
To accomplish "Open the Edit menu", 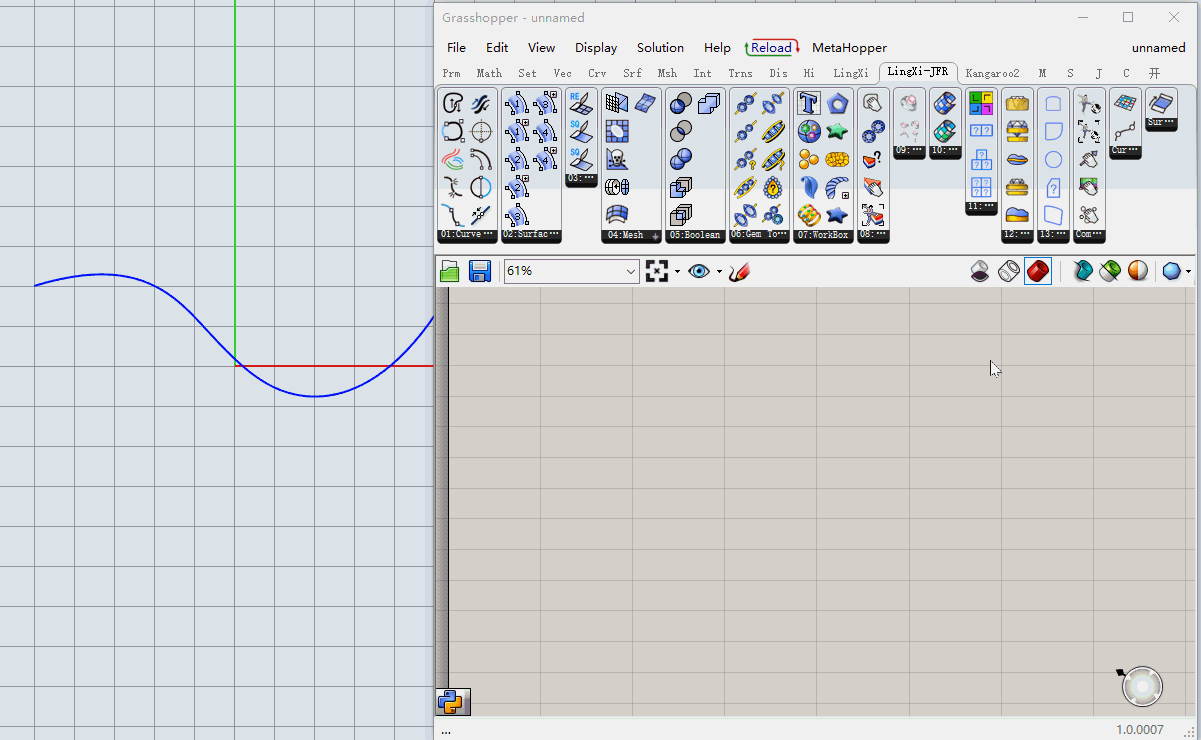I will click(x=497, y=48).
